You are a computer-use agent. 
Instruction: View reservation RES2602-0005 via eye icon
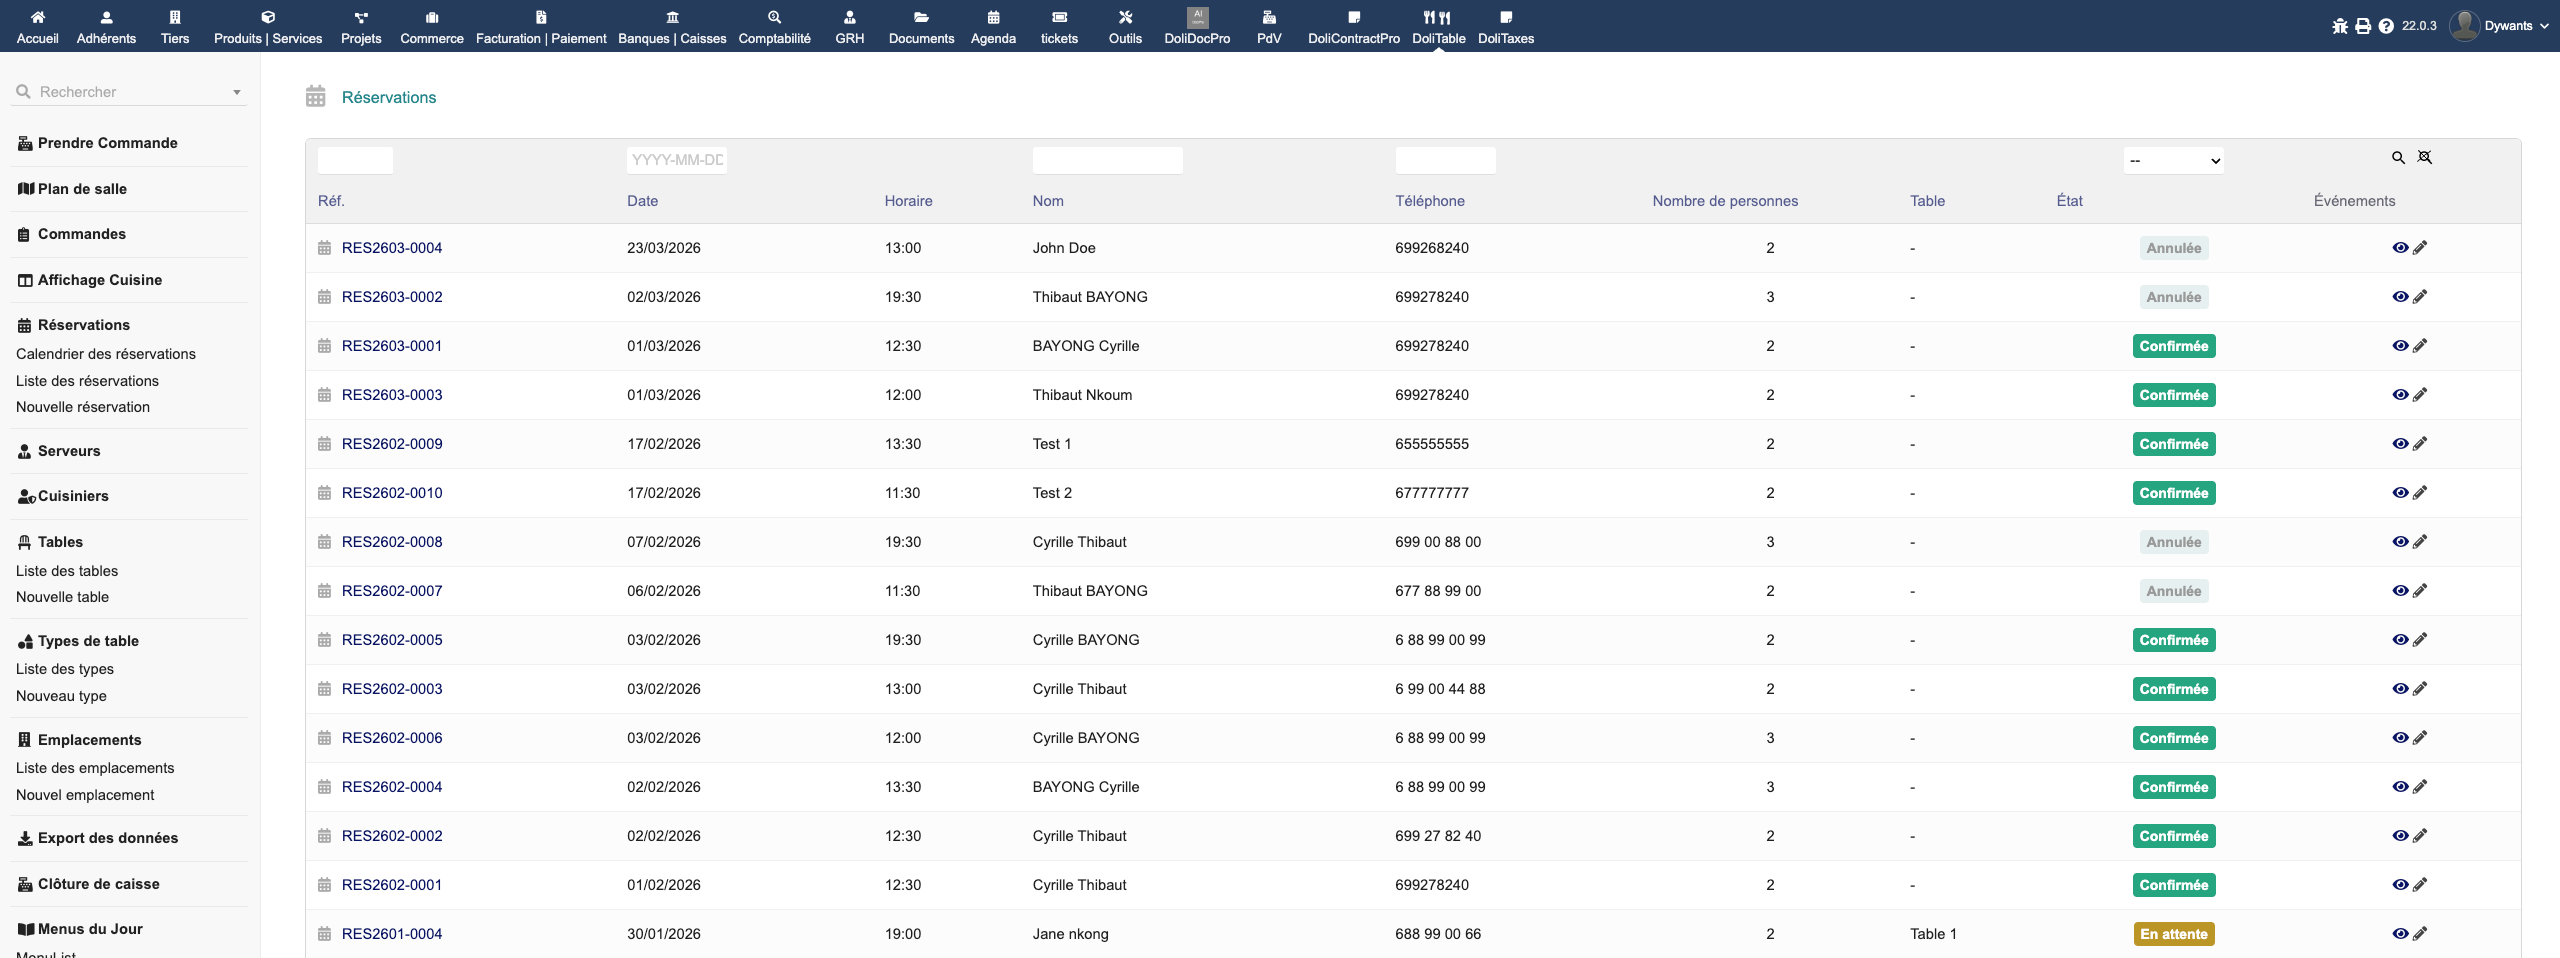[x=2399, y=640]
